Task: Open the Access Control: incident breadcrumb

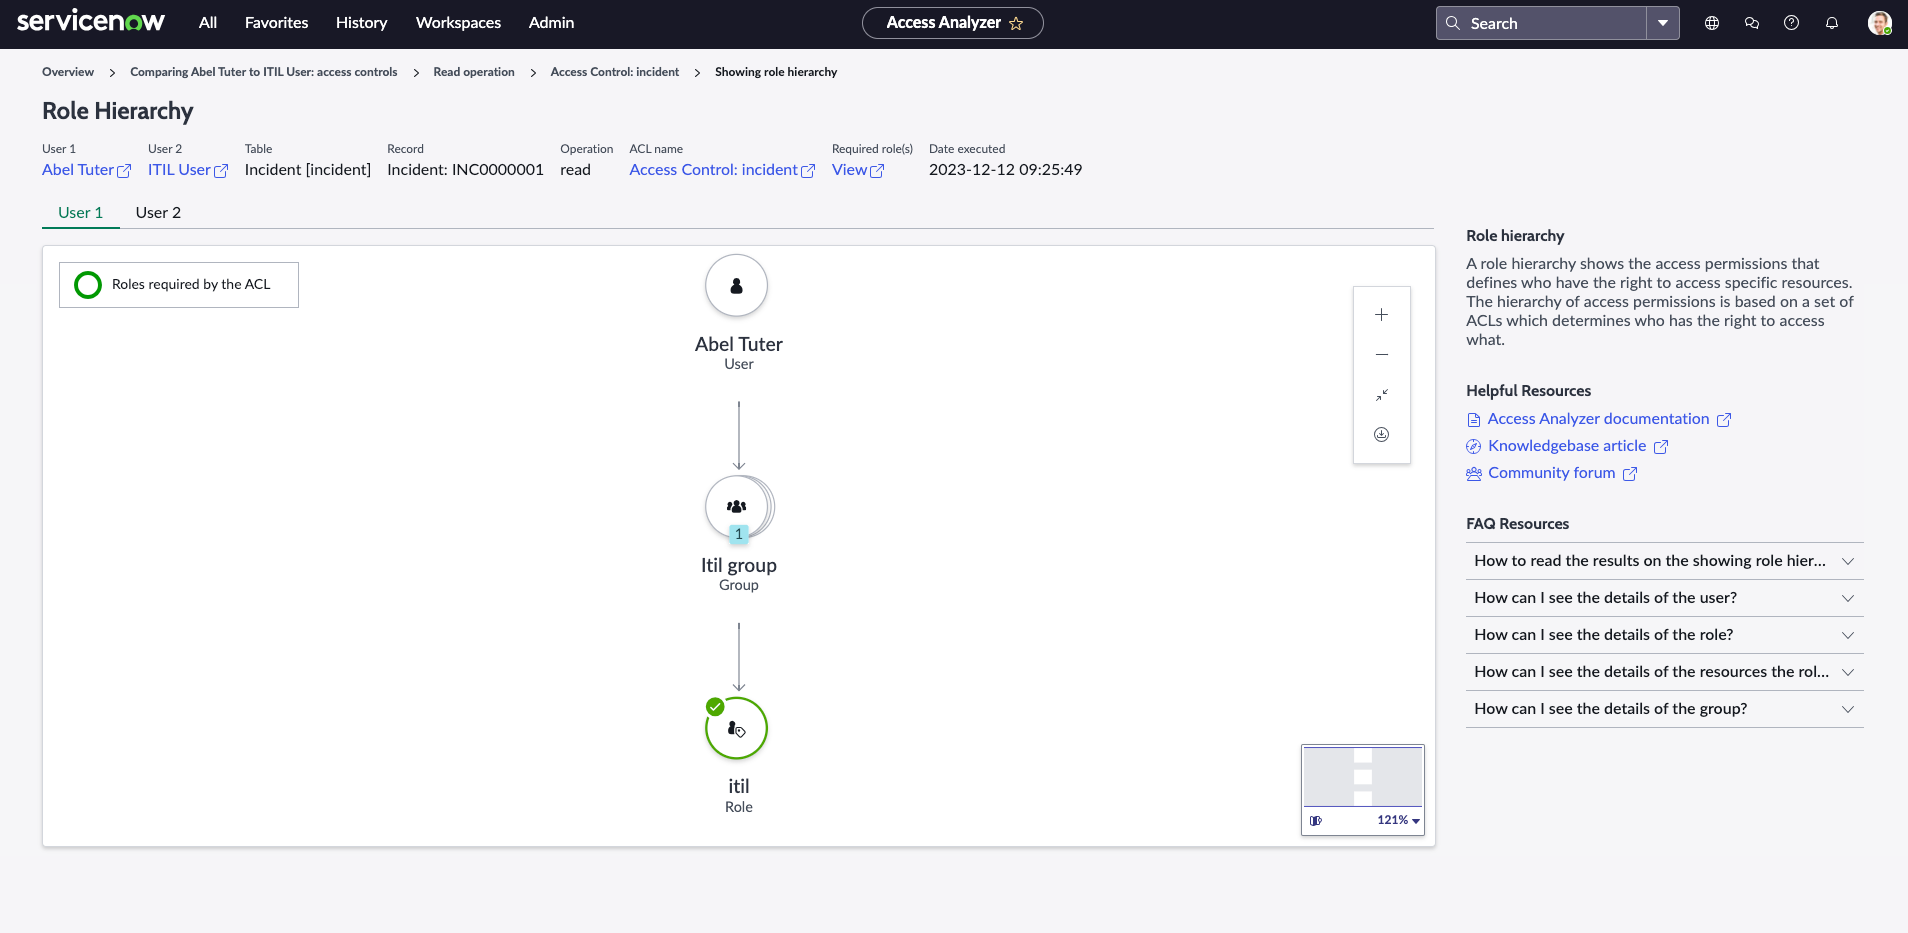Action: click(x=615, y=72)
